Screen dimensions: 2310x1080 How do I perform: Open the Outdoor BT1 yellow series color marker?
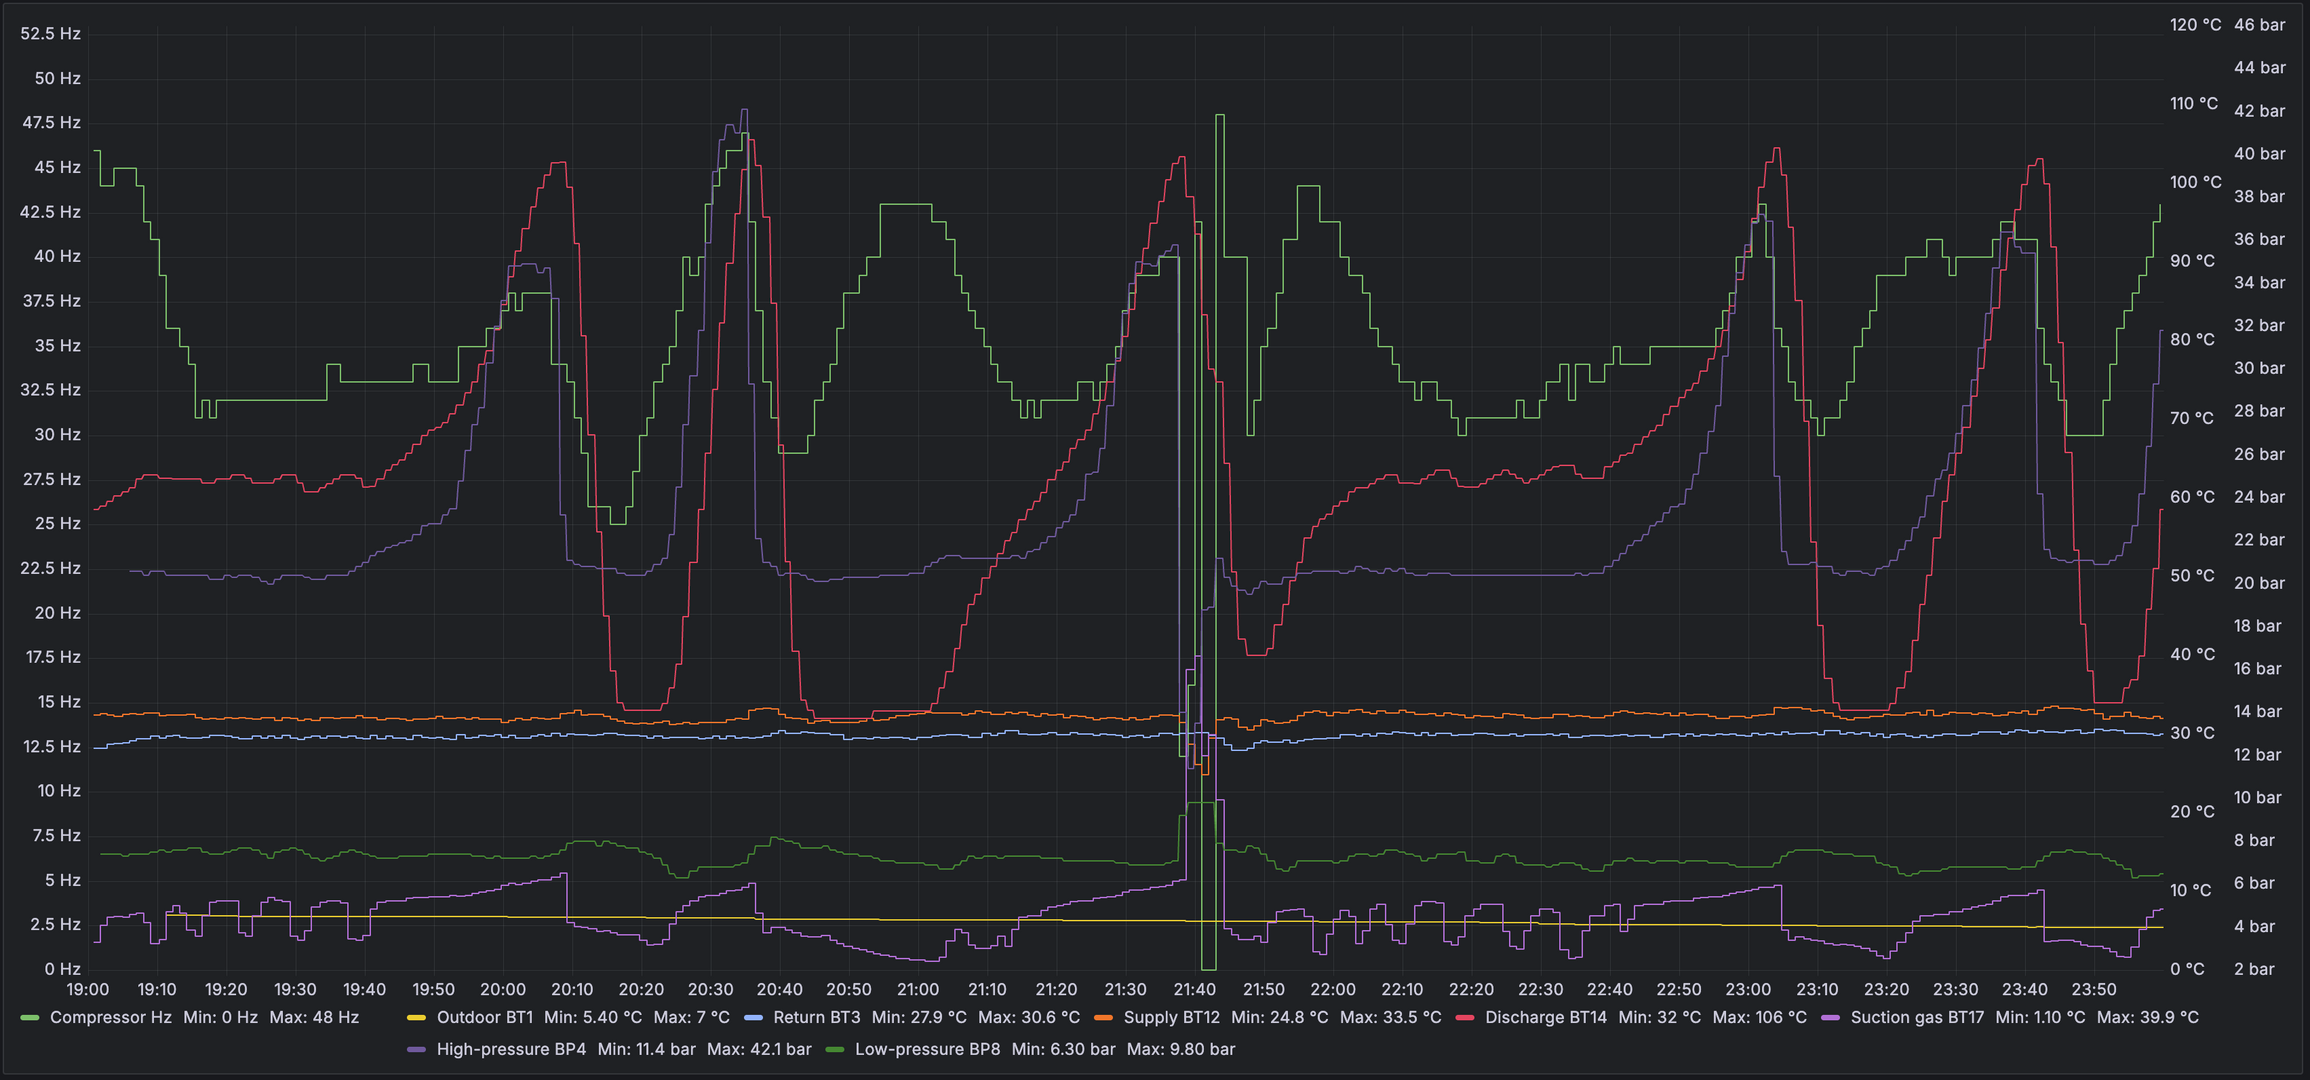click(416, 1018)
